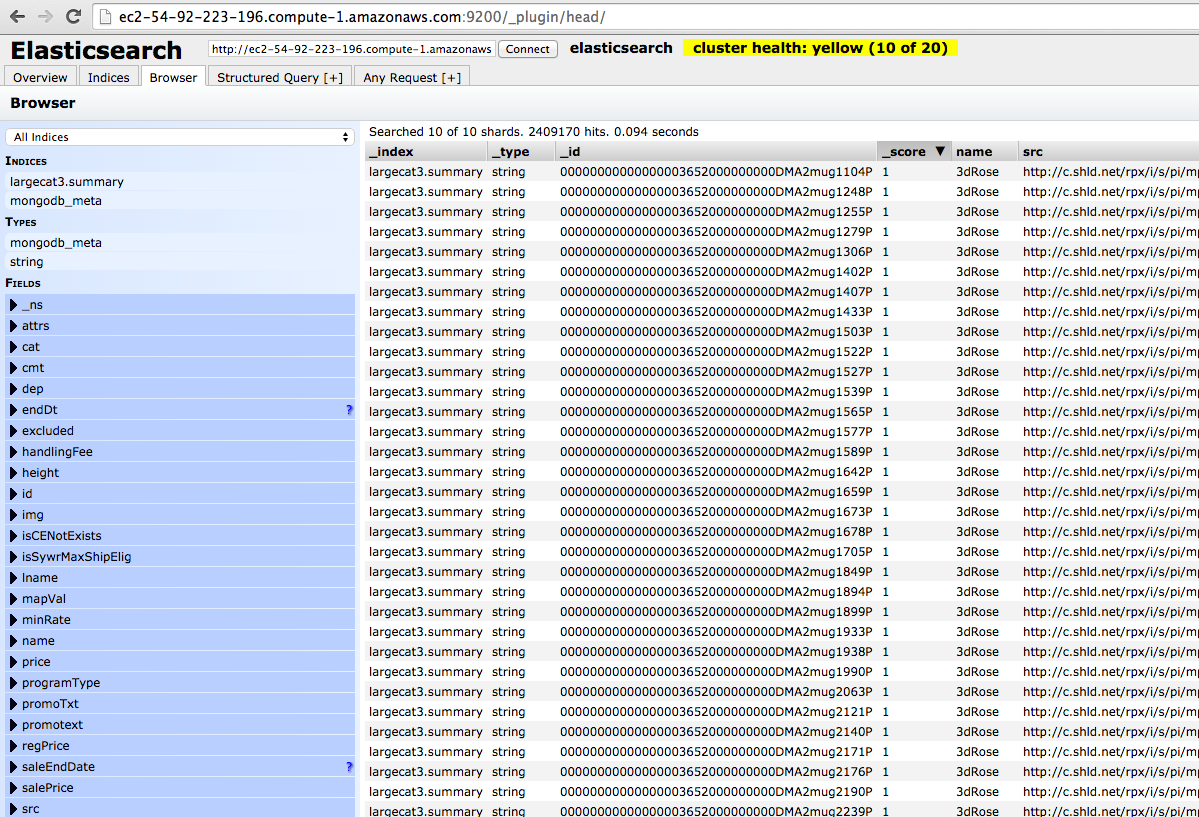Expand the isCENotExists field
Image resolution: width=1199 pixels, height=817 pixels.
(13, 536)
